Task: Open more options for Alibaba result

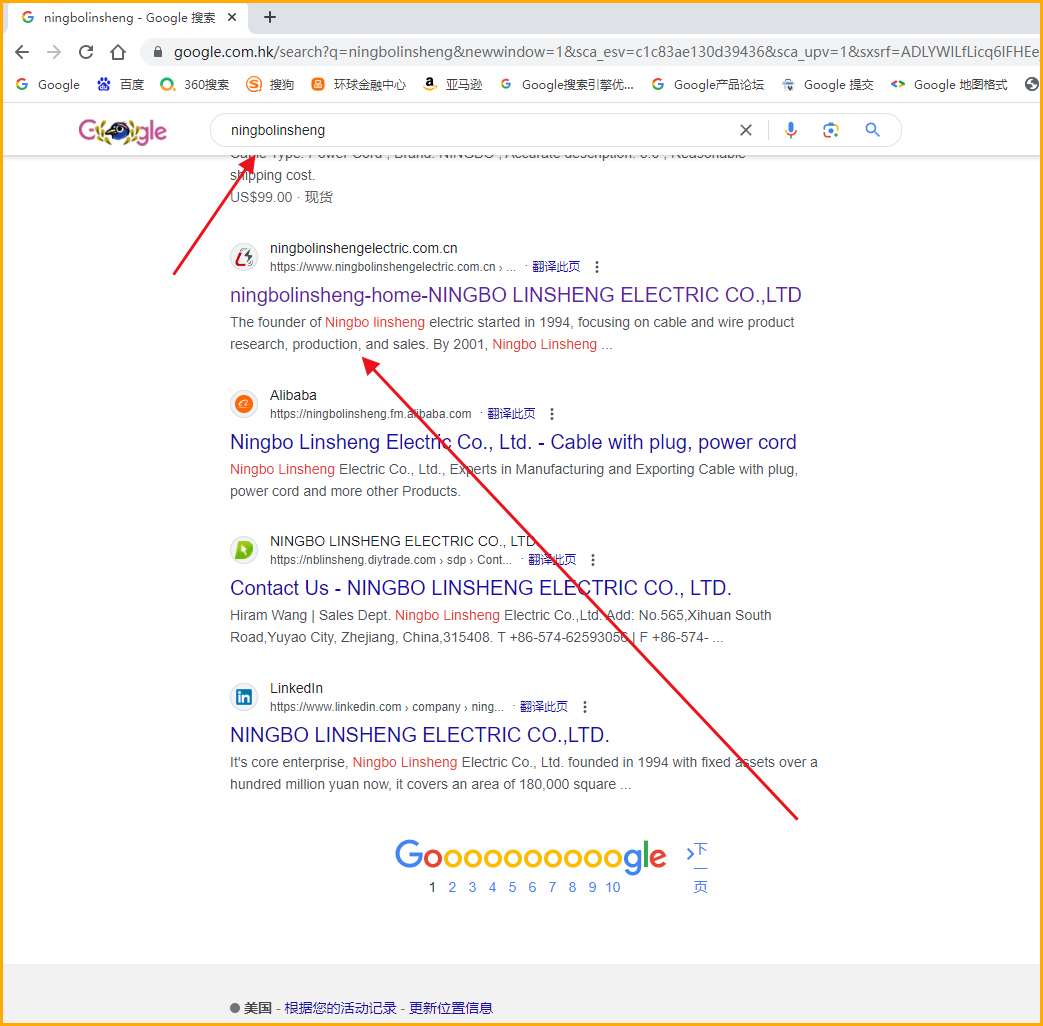Action: 552,414
